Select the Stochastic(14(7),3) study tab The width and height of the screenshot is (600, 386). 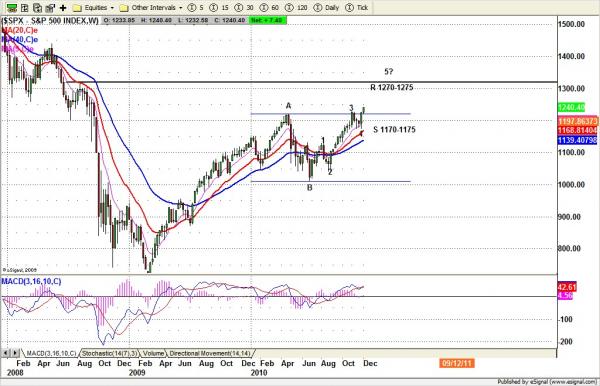pos(109,353)
